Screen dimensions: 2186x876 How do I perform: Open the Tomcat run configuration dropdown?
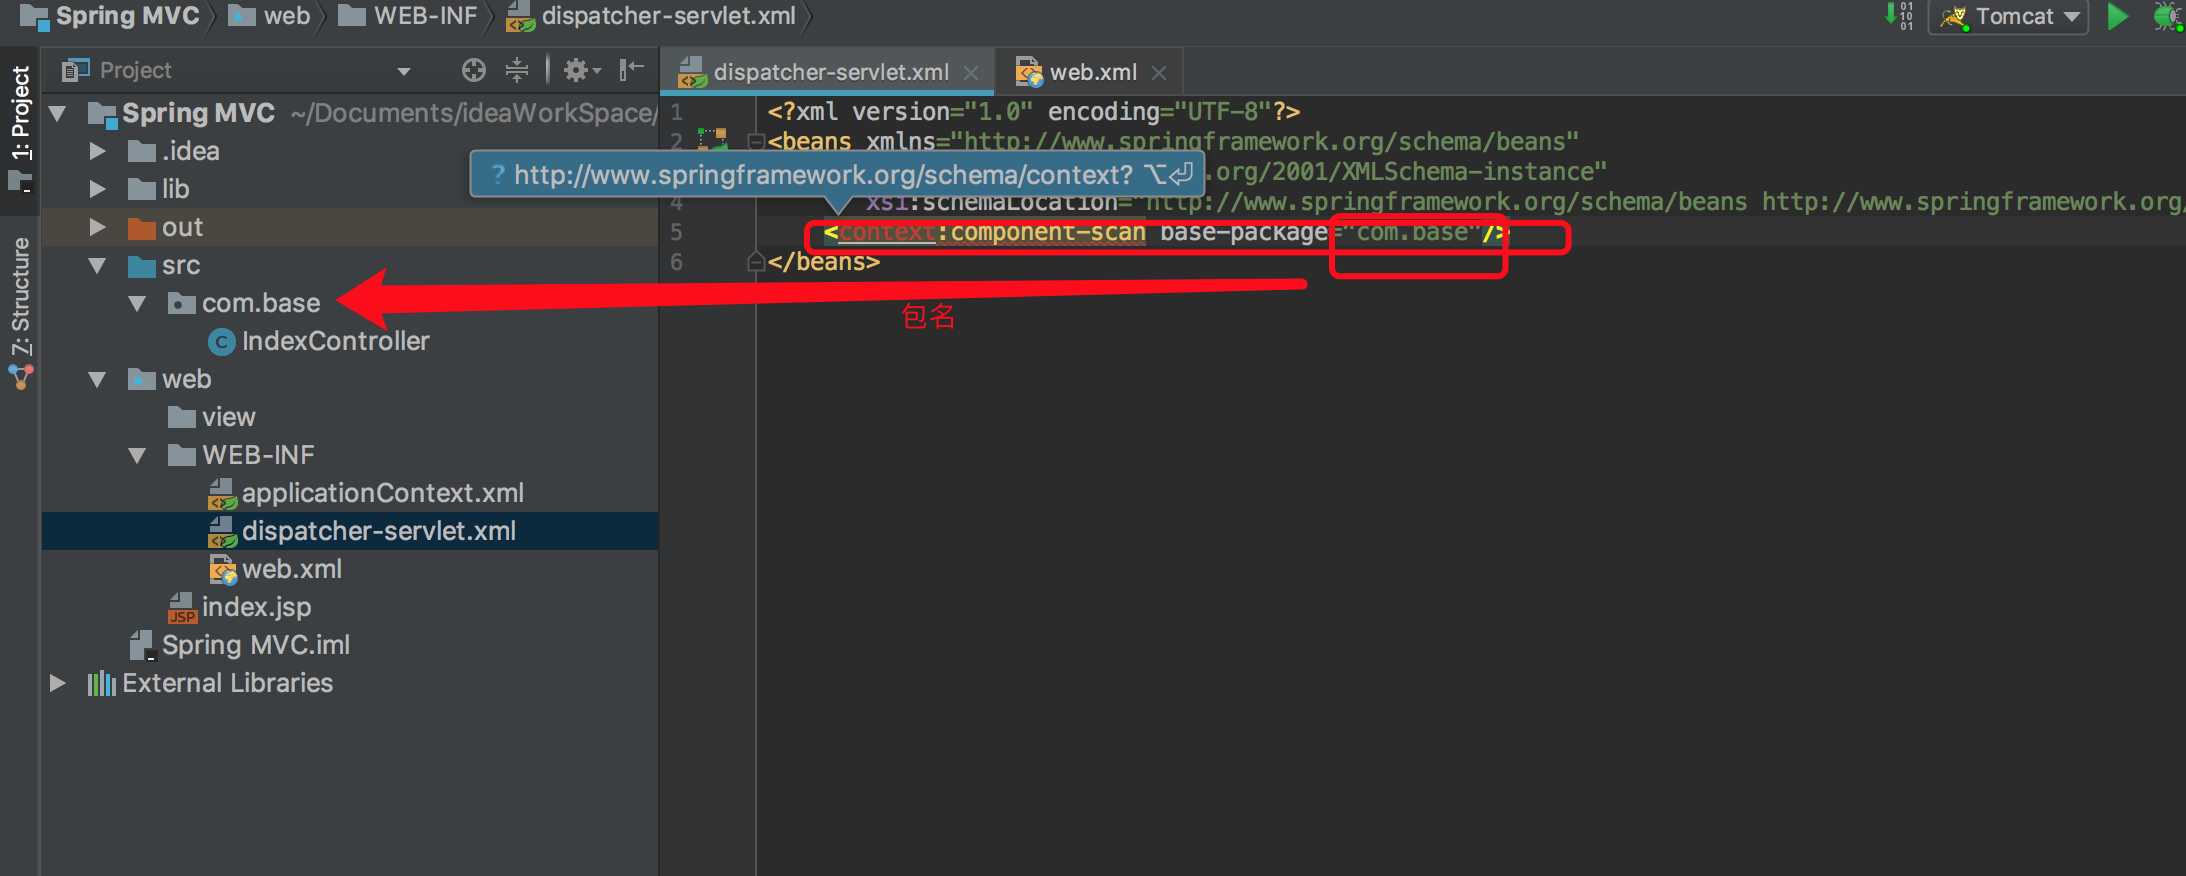click(x=2009, y=17)
